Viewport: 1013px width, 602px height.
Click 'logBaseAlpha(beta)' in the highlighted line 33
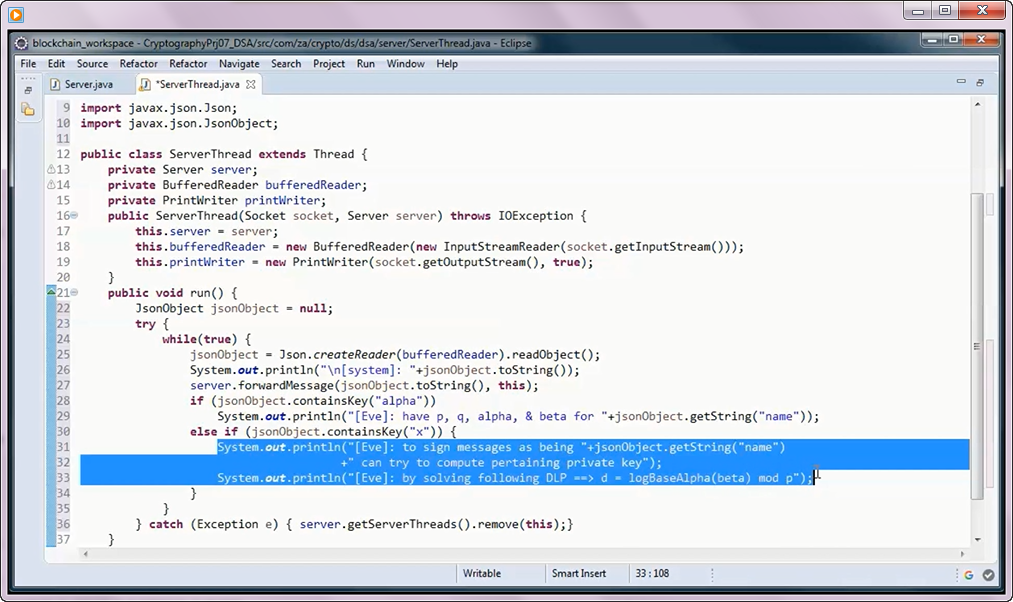point(690,478)
